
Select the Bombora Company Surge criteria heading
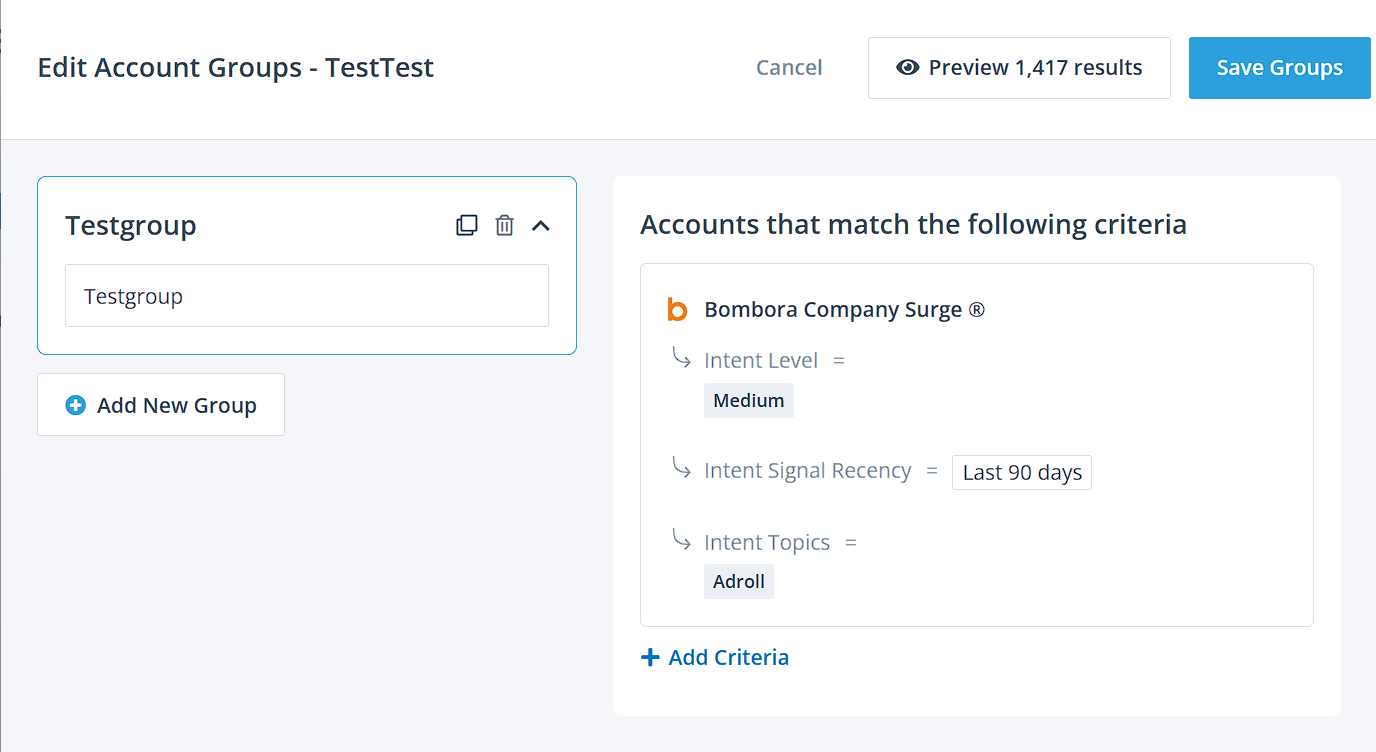(844, 310)
